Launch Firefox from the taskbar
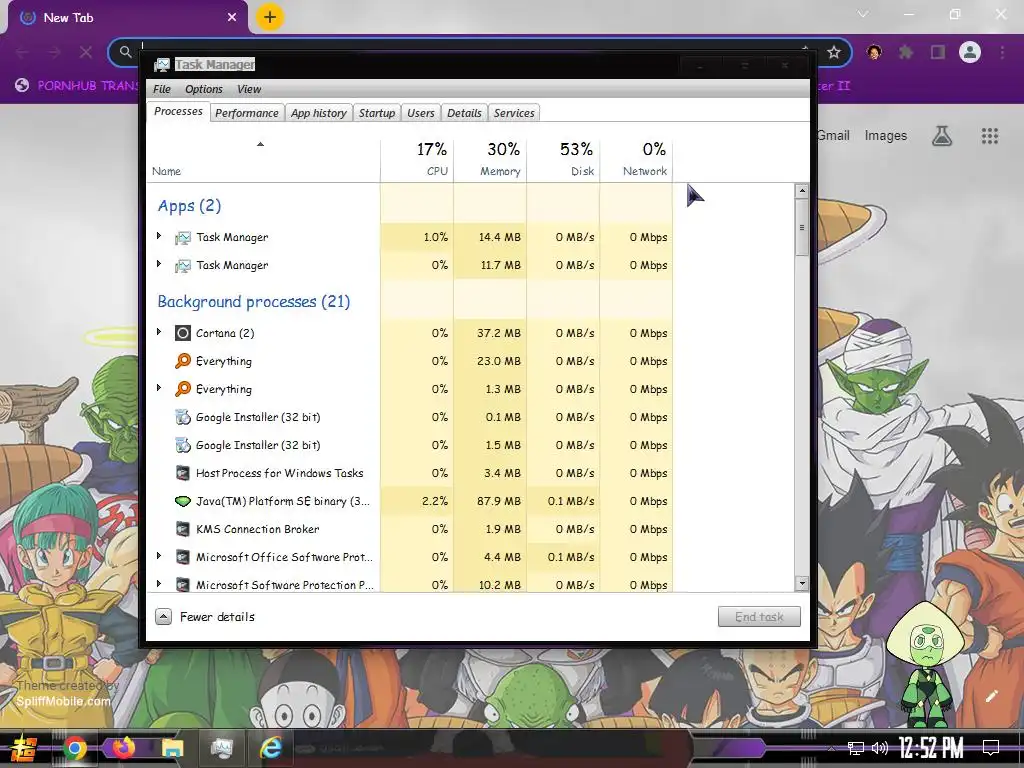This screenshot has height=768, width=1024. (x=123, y=748)
